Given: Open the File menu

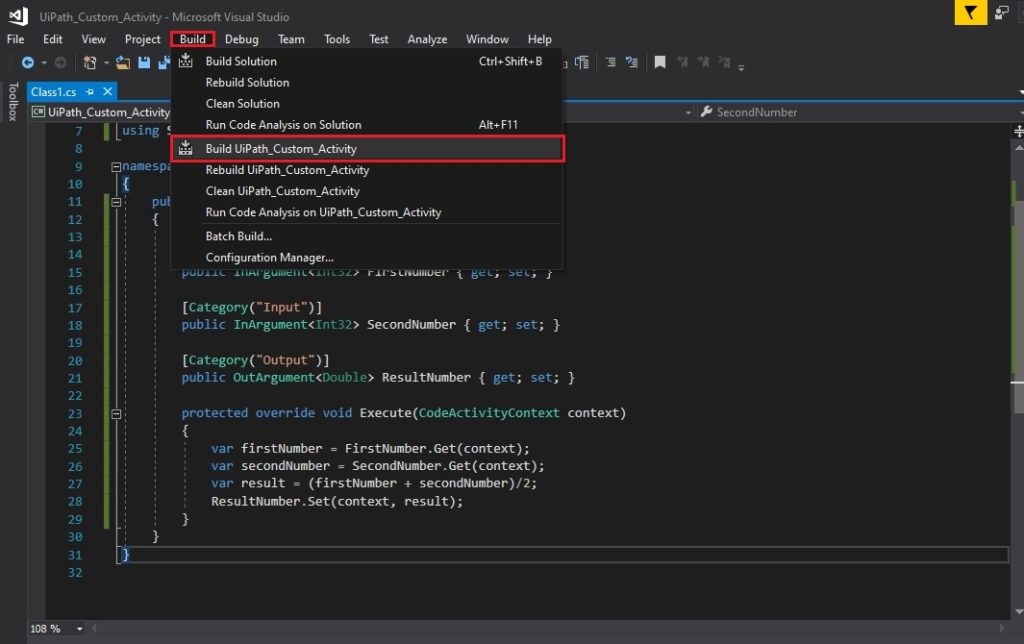Looking at the screenshot, I should point(16,39).
